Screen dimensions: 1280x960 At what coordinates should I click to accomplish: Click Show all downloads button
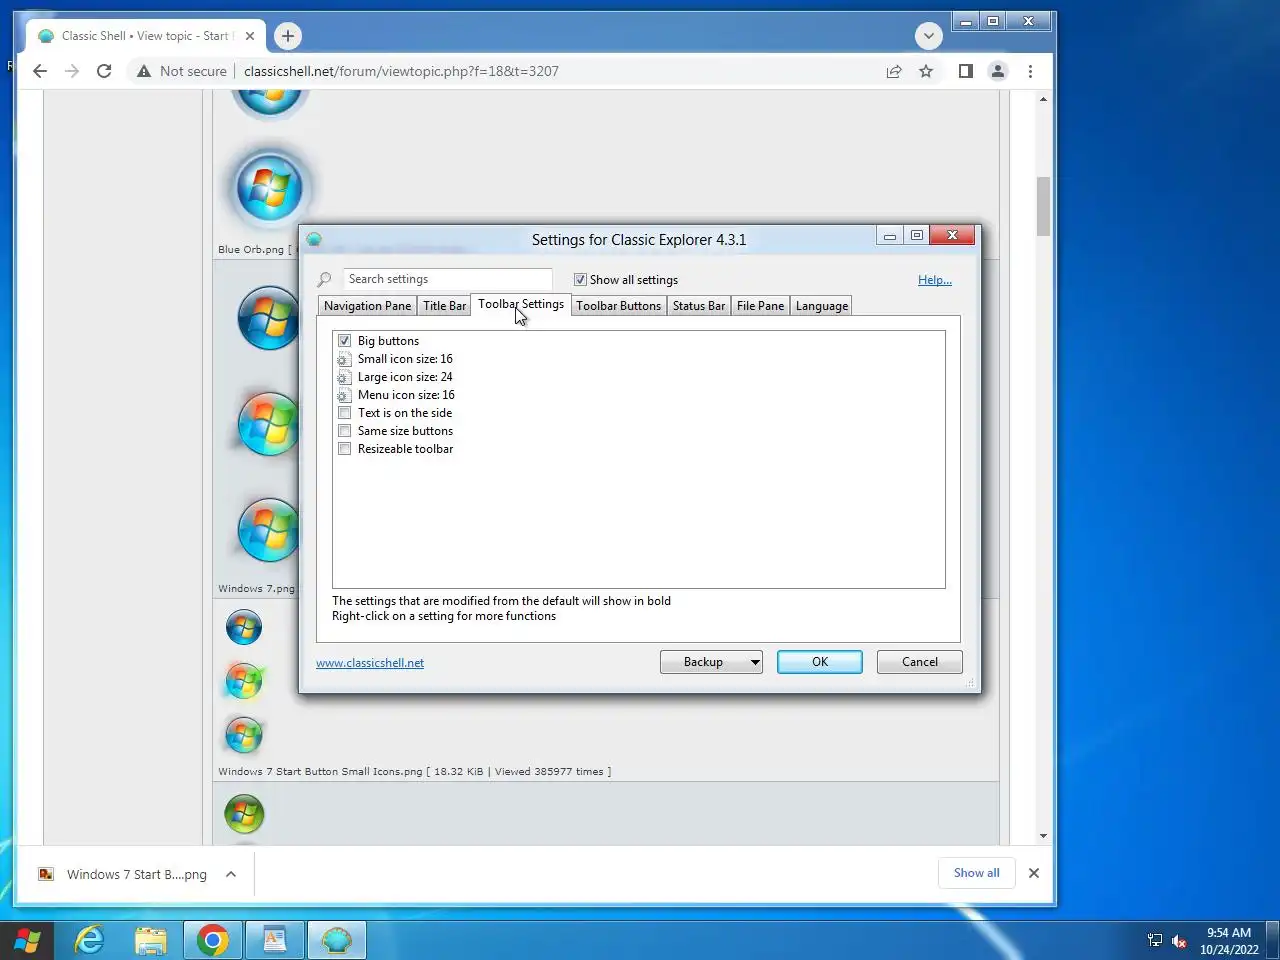(x=976, y=873)
